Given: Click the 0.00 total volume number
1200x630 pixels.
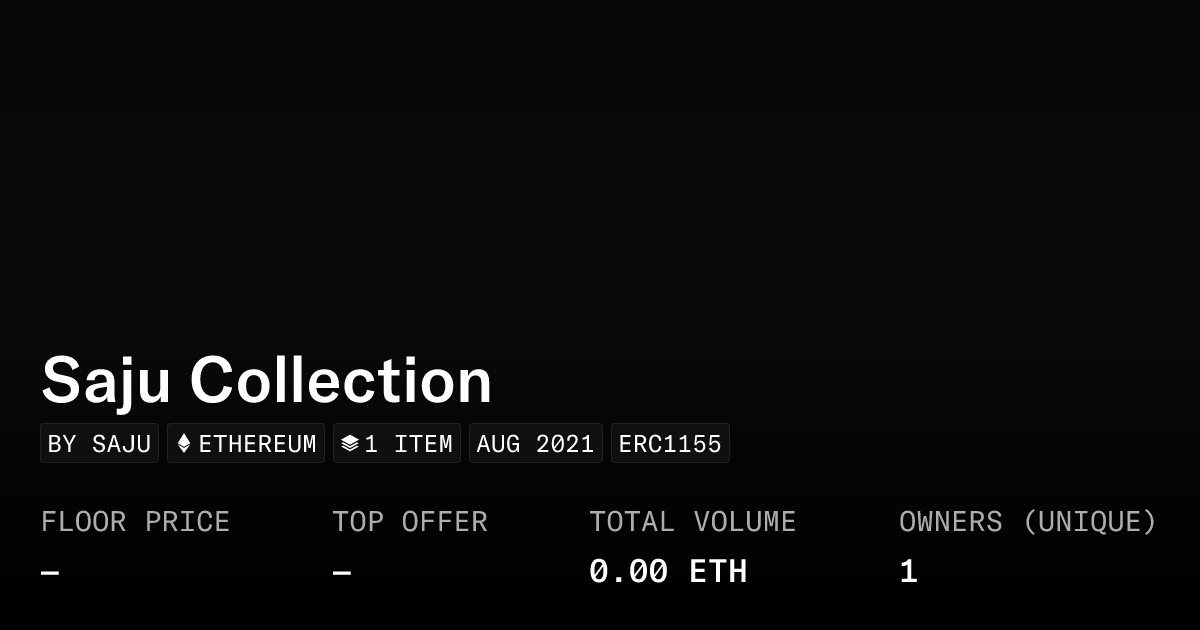Looking at the screenshot, I should (628, 572).
